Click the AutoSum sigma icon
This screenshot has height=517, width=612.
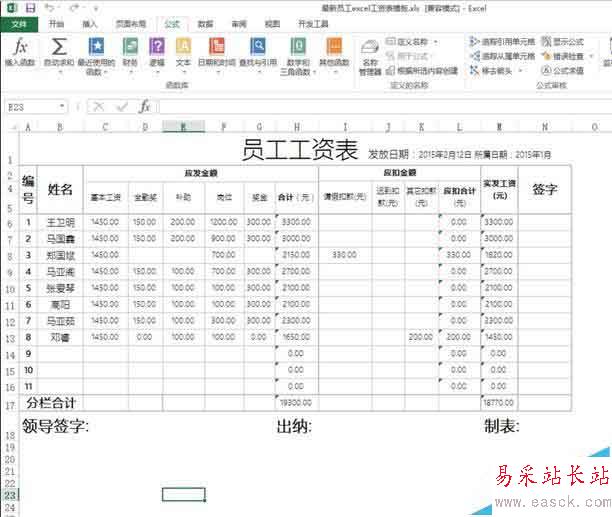click(59, 47)
